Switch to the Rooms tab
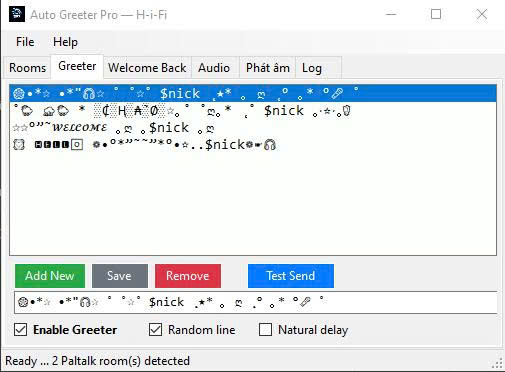The width and height of the screenshot is (505, 372). [x=28, y=68]
